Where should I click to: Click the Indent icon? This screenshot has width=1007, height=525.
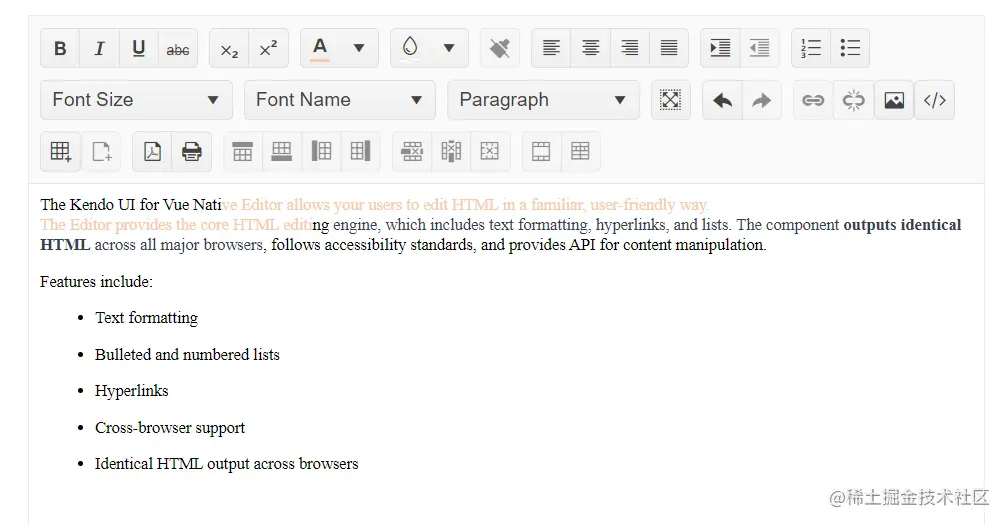[720, 48]
